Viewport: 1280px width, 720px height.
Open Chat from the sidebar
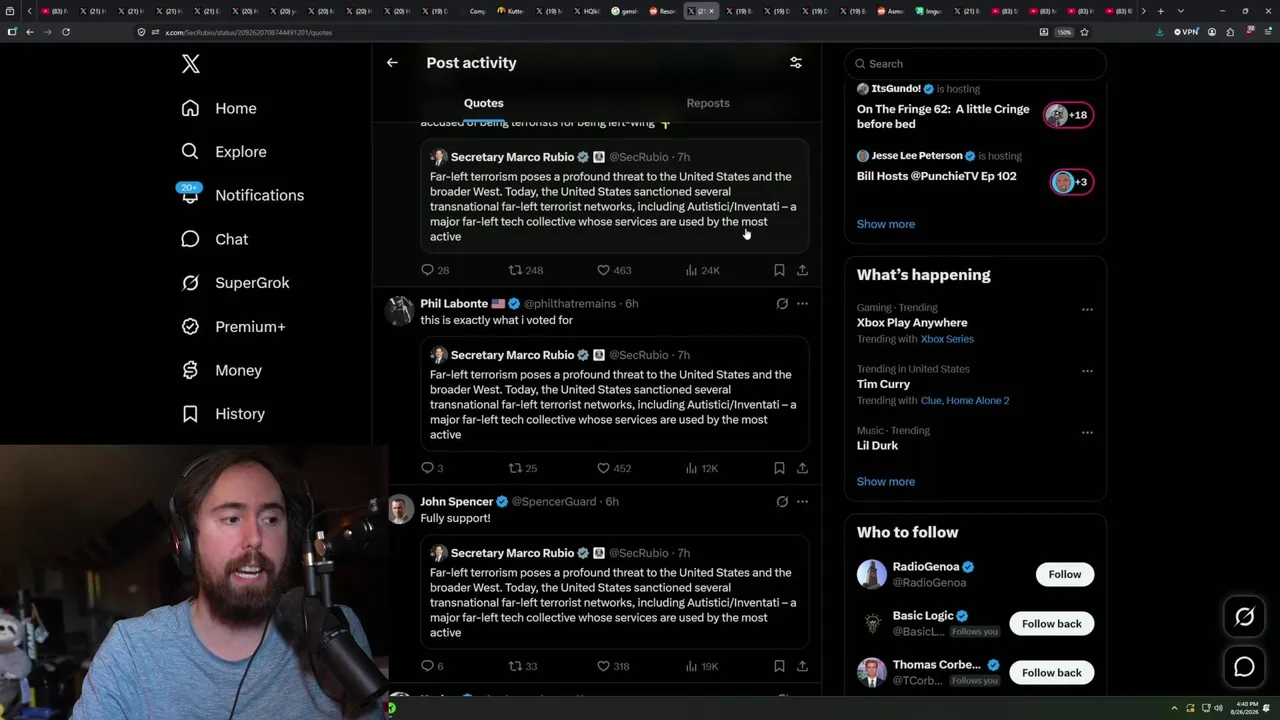[214, 239]
